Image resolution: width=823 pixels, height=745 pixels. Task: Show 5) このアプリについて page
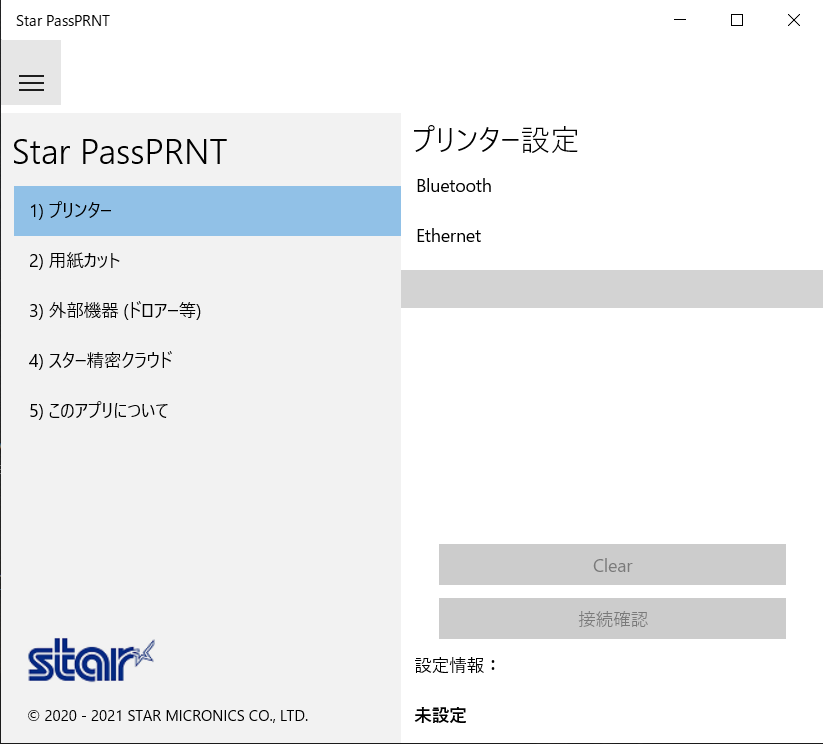pyautogui.click(x=207, y=411)
